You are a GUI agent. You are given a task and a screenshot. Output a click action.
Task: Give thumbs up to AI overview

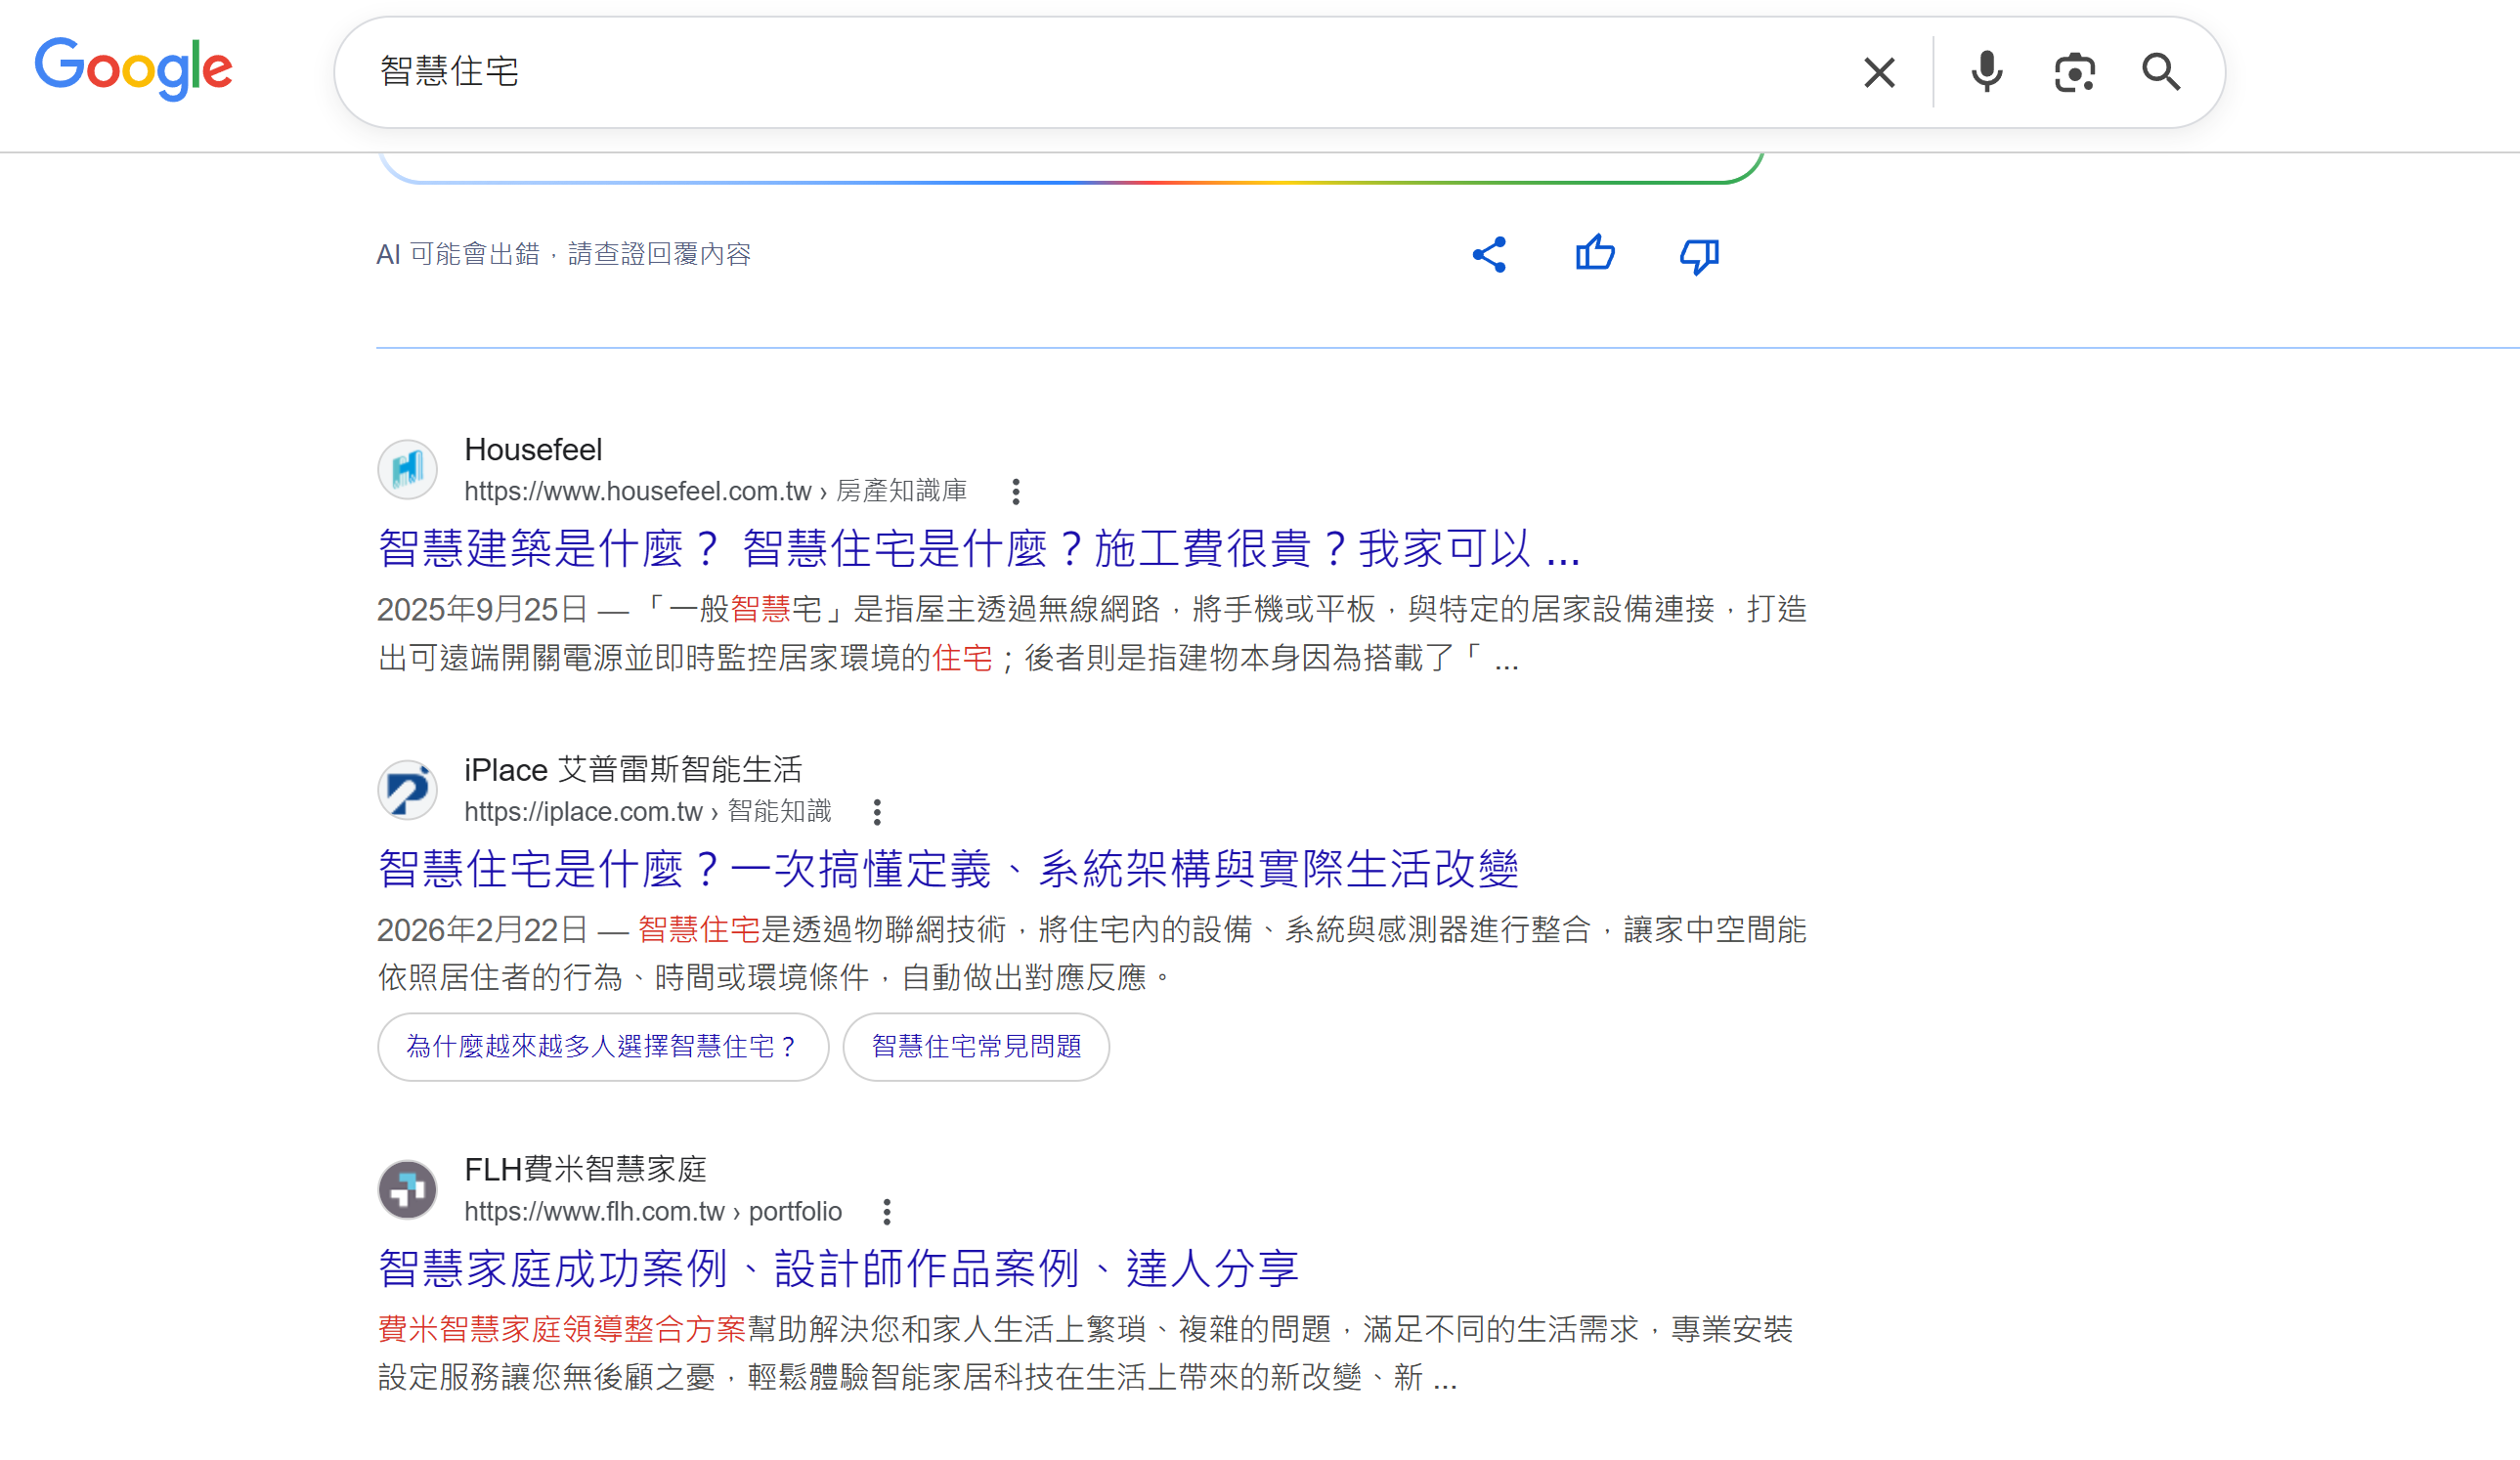[x=1594, y=254]
